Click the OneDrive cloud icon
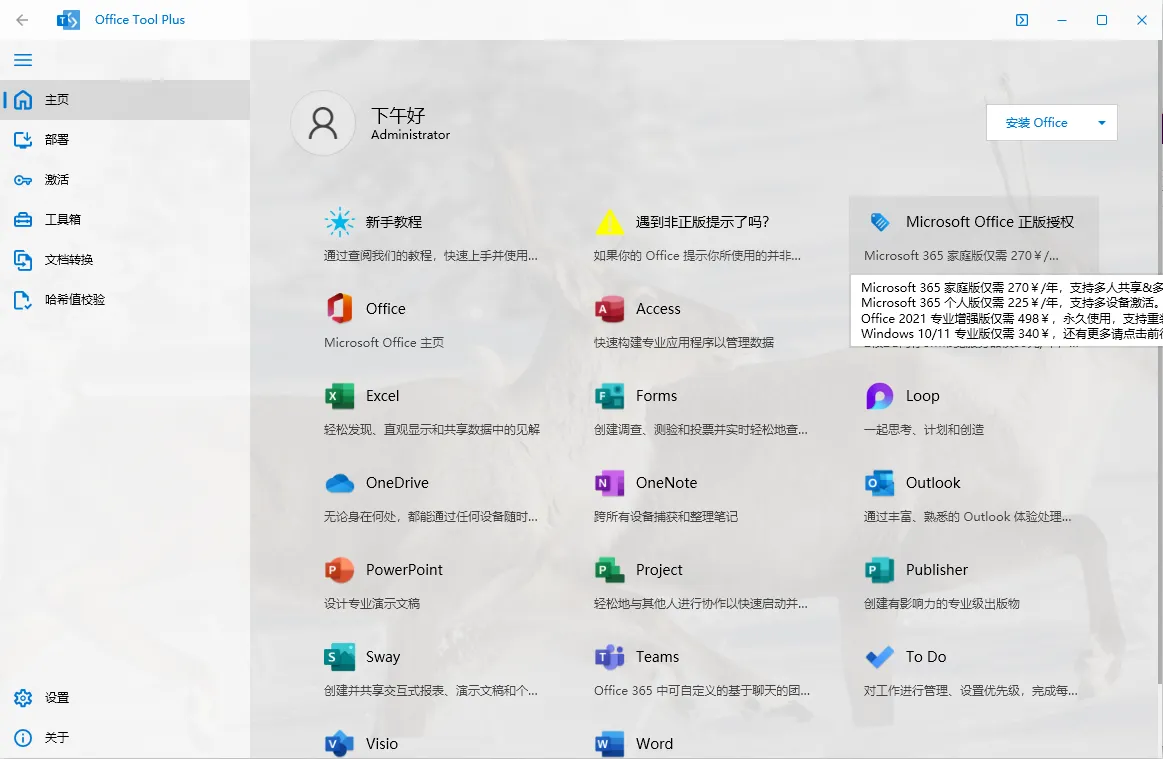The width and height of the screenshot is (1163, 759). [340, 483]
